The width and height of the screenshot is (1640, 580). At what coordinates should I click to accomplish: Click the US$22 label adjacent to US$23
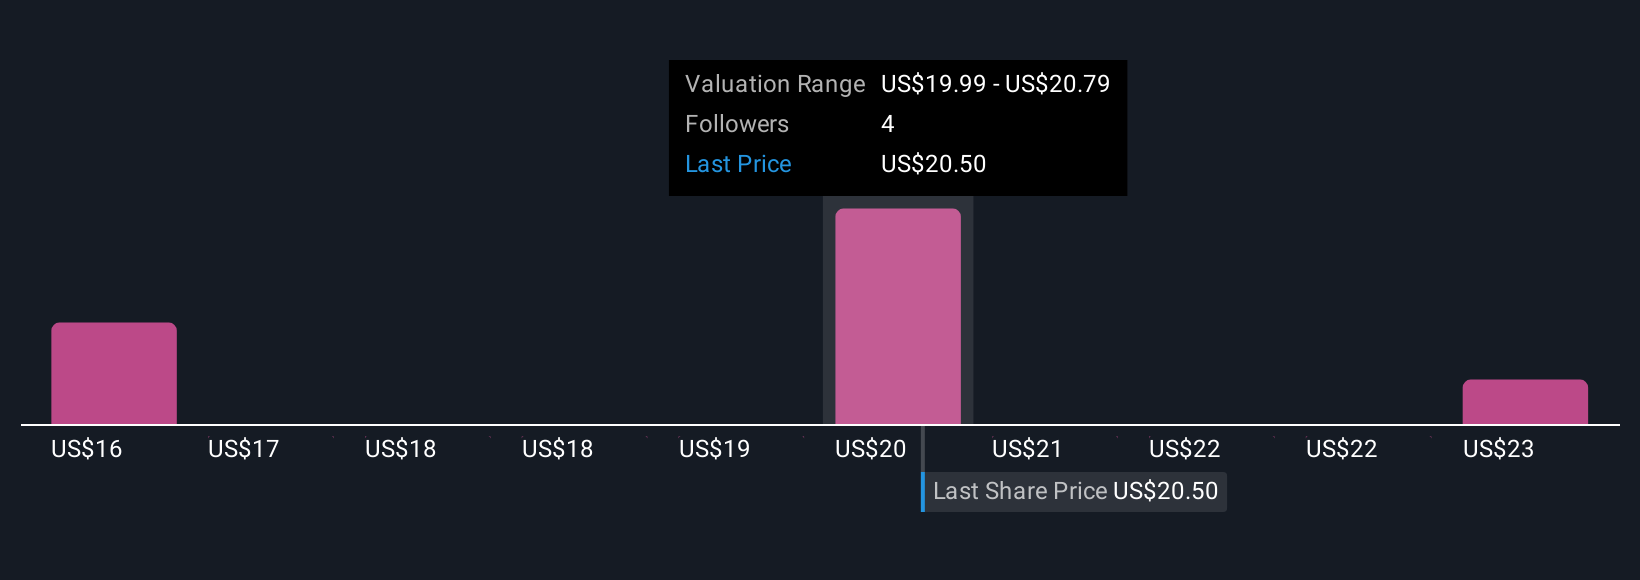tap(1341, 449)
